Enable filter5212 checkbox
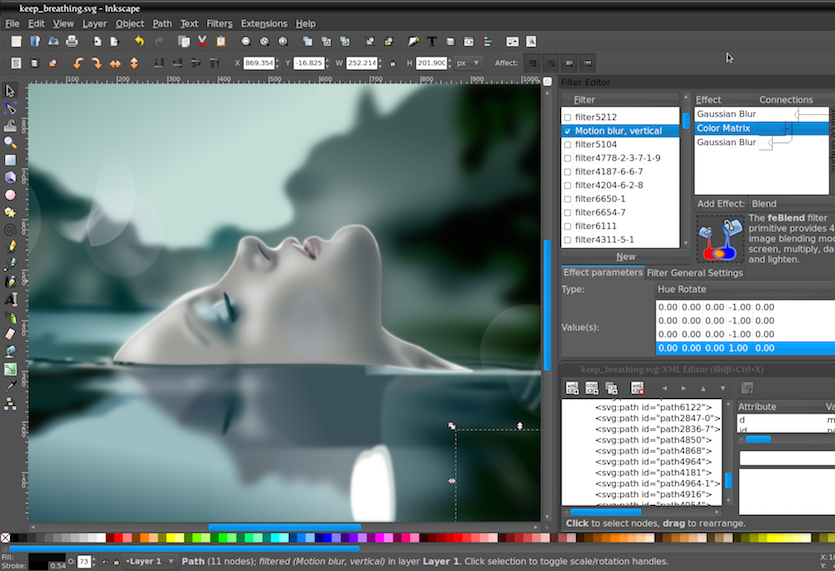This screenshot has height=571, width=835. (567, 117)
